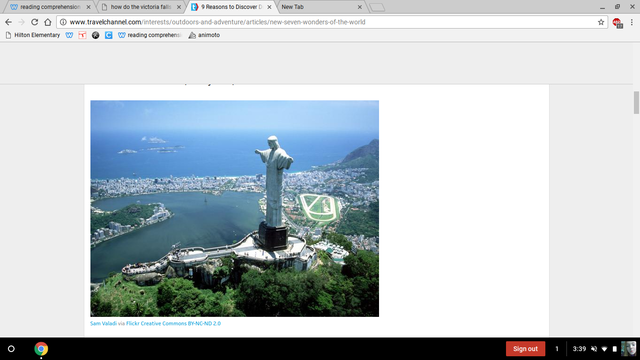Open the red extension icon in the toolbar

tap(618, 23)
